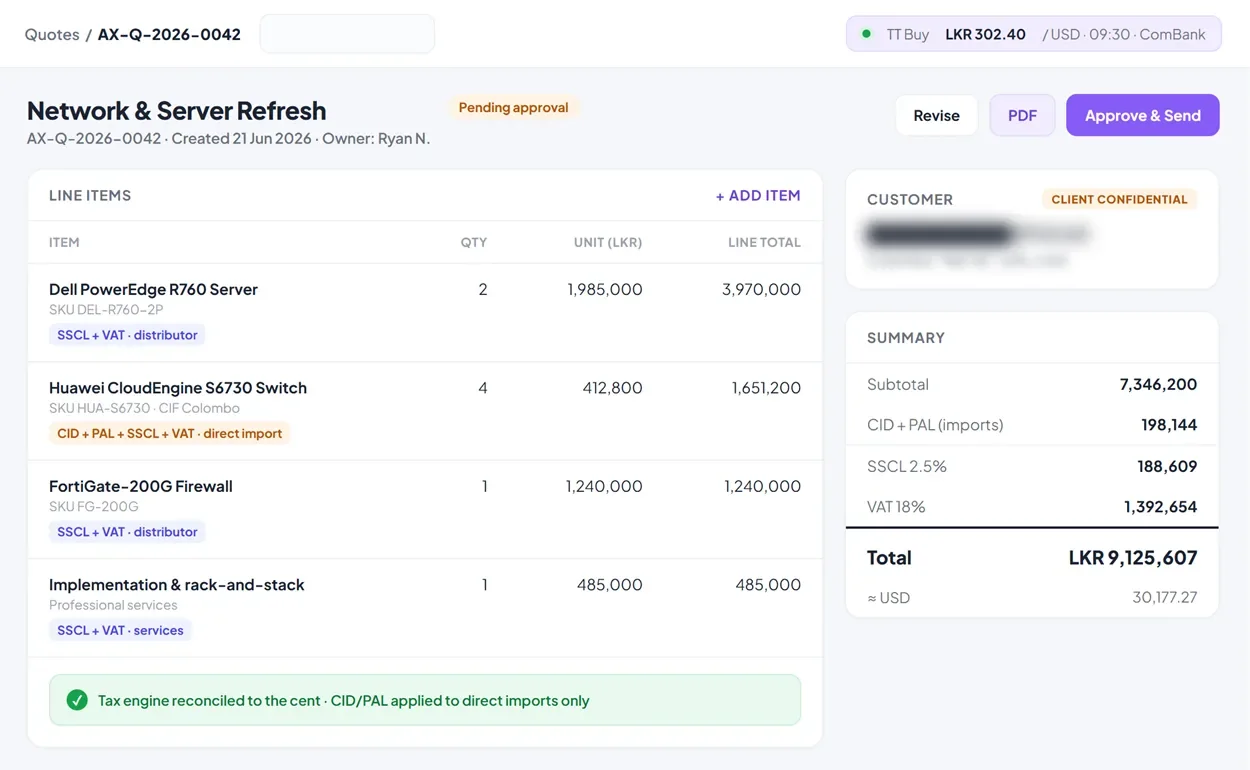The width and height of the screenshot is (1250, 770).
Task: Click the AX-Q-2026-0042 breadcrumb entry
Action: 169,34
